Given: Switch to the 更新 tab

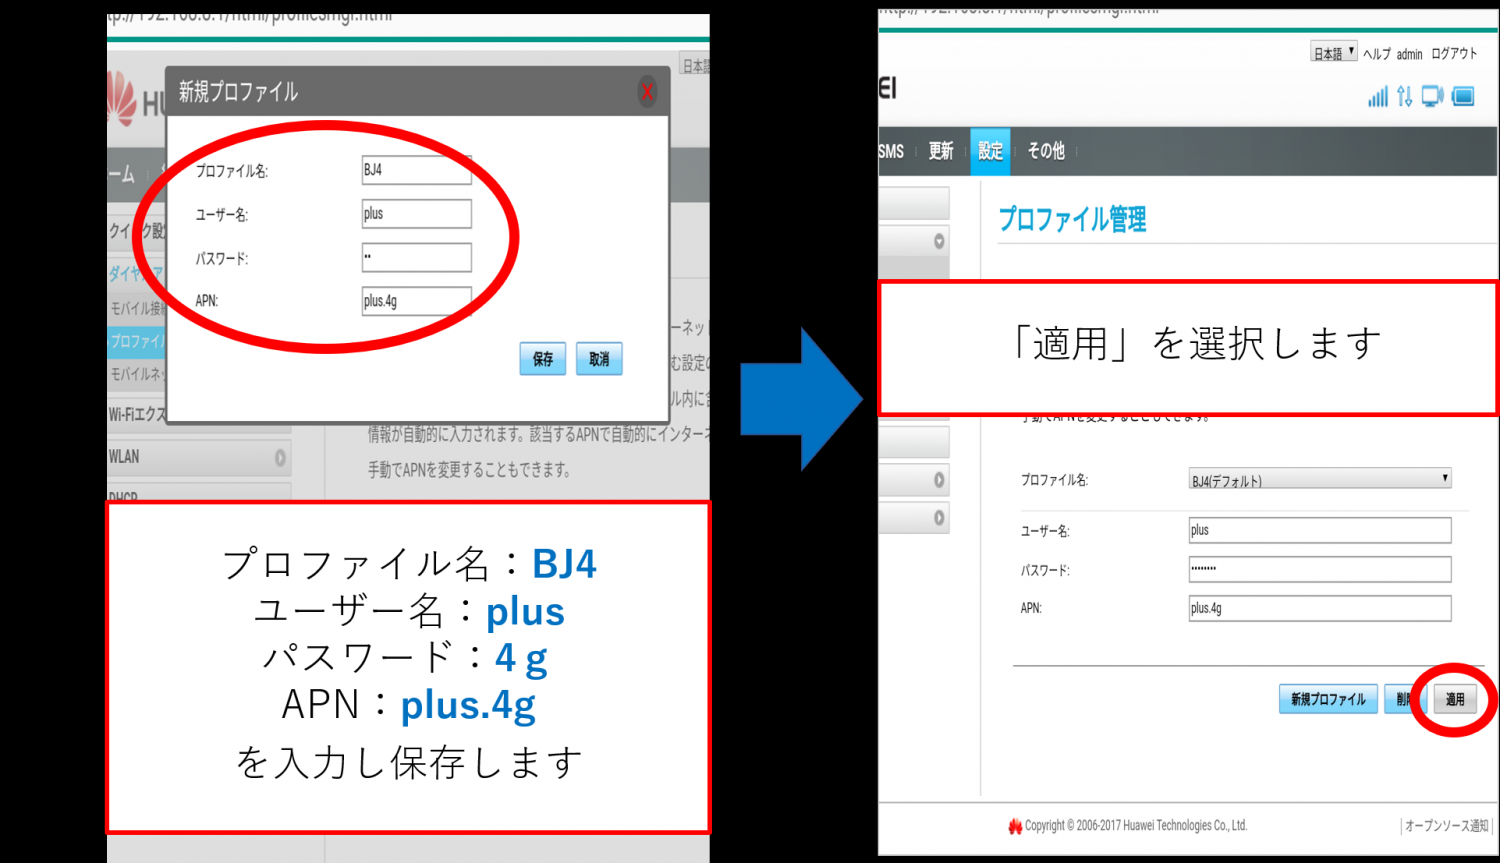Looking at the screenshot, I should (x=940, y=151).
